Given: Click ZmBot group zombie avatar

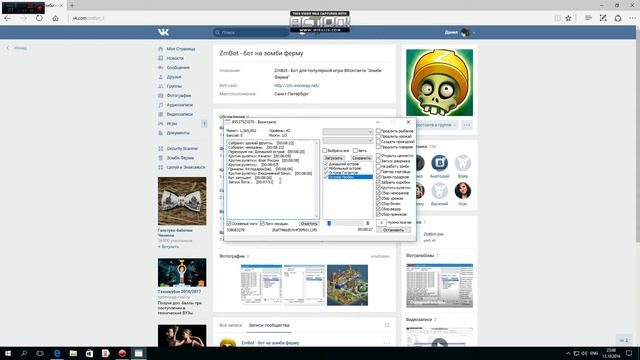Looking at the screenshot, I should [440, 82].
